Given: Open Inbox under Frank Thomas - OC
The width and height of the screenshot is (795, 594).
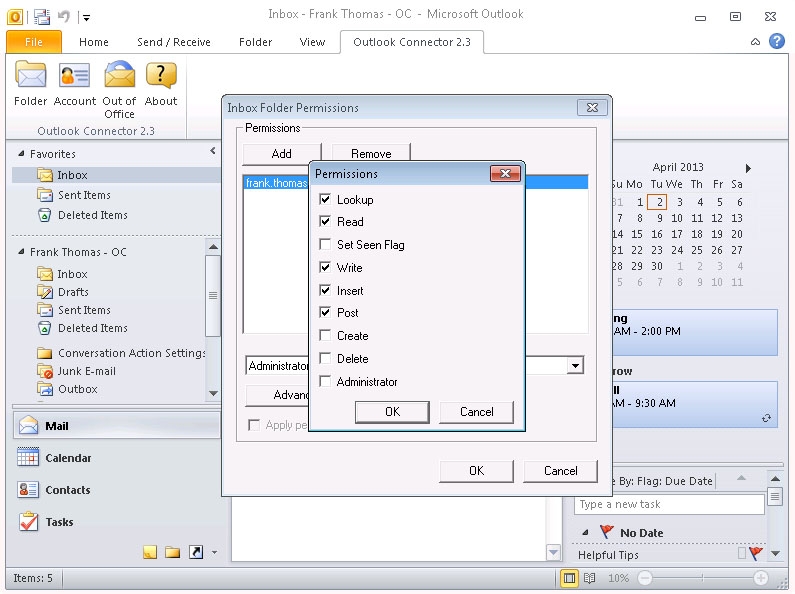Looking at the screenshot, I should click(x=72, y=274).
